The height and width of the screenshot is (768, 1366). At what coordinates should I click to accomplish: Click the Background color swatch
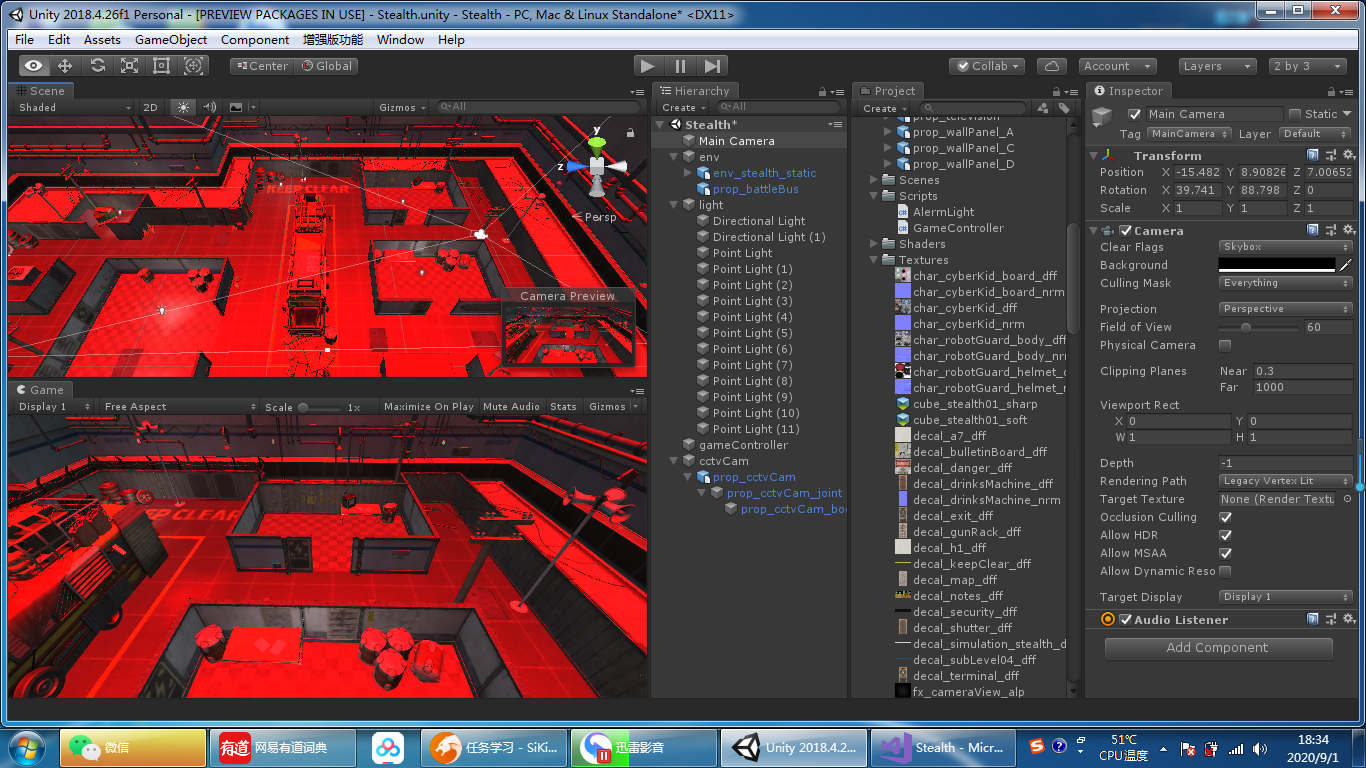(1277, 265)
